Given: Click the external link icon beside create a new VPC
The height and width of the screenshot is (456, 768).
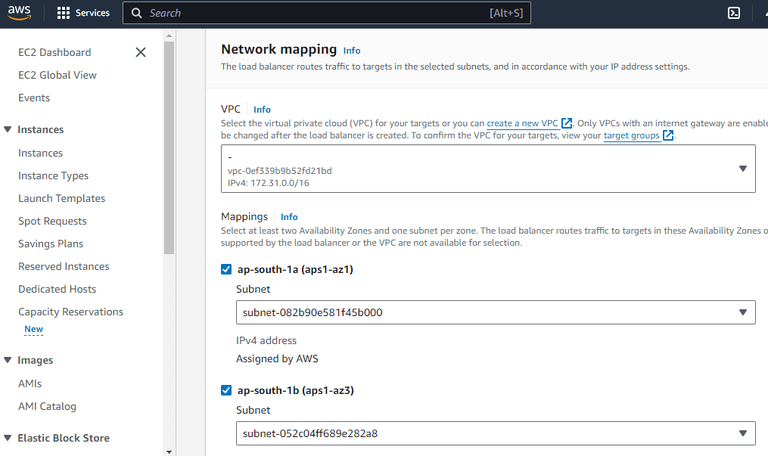Looking at the screenshot, I should click(x=567, y=123).
